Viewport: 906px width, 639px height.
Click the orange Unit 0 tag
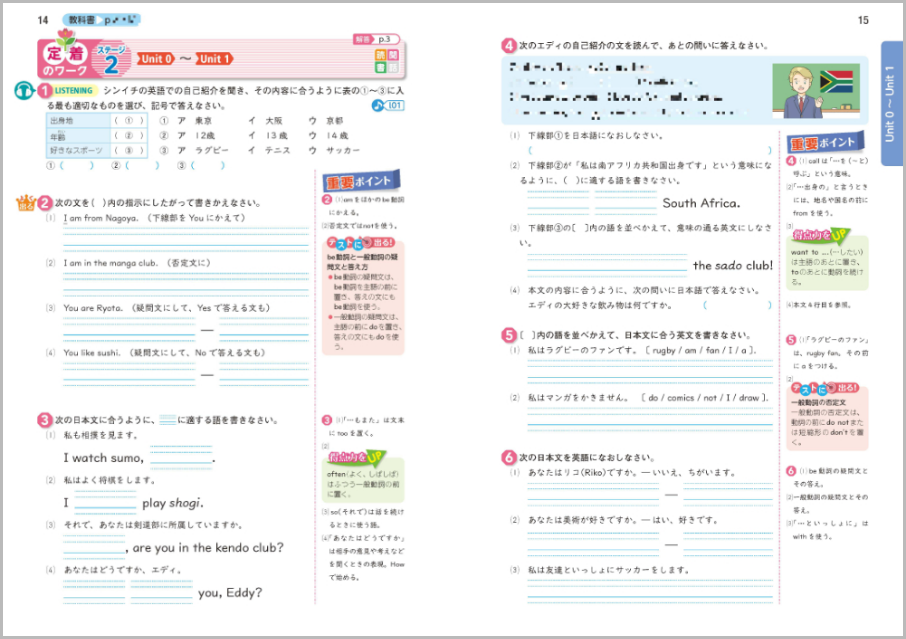pyautogui.click(x=155, y=59)
